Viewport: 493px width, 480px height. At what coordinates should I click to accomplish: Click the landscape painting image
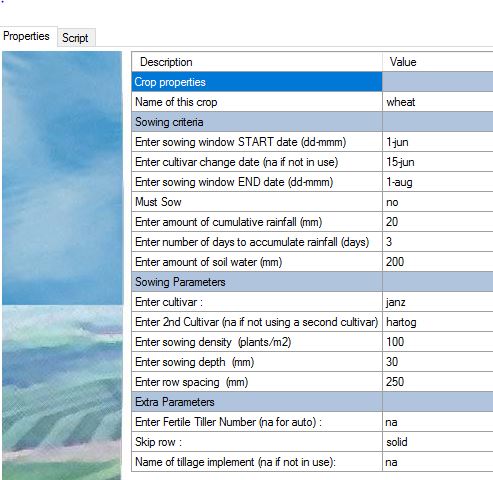[x=62, y=265]
